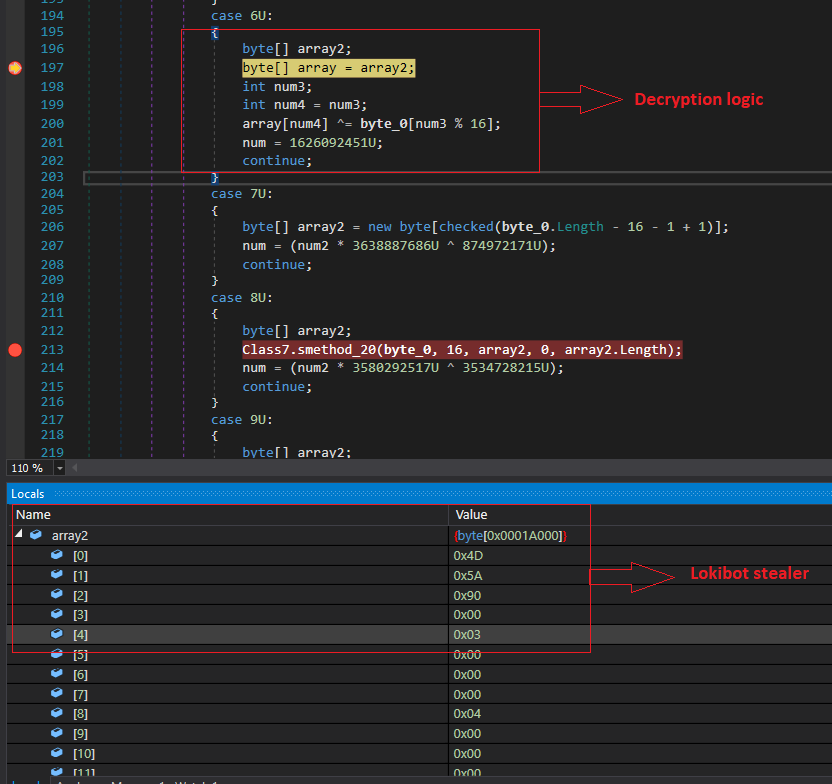
Task: Click 'case 8U:' on line 210
Action: (241, 298)
